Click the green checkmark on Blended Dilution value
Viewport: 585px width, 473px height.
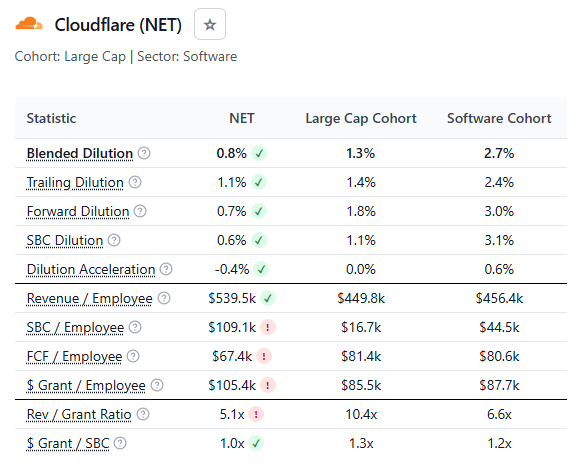click(259, 153)
